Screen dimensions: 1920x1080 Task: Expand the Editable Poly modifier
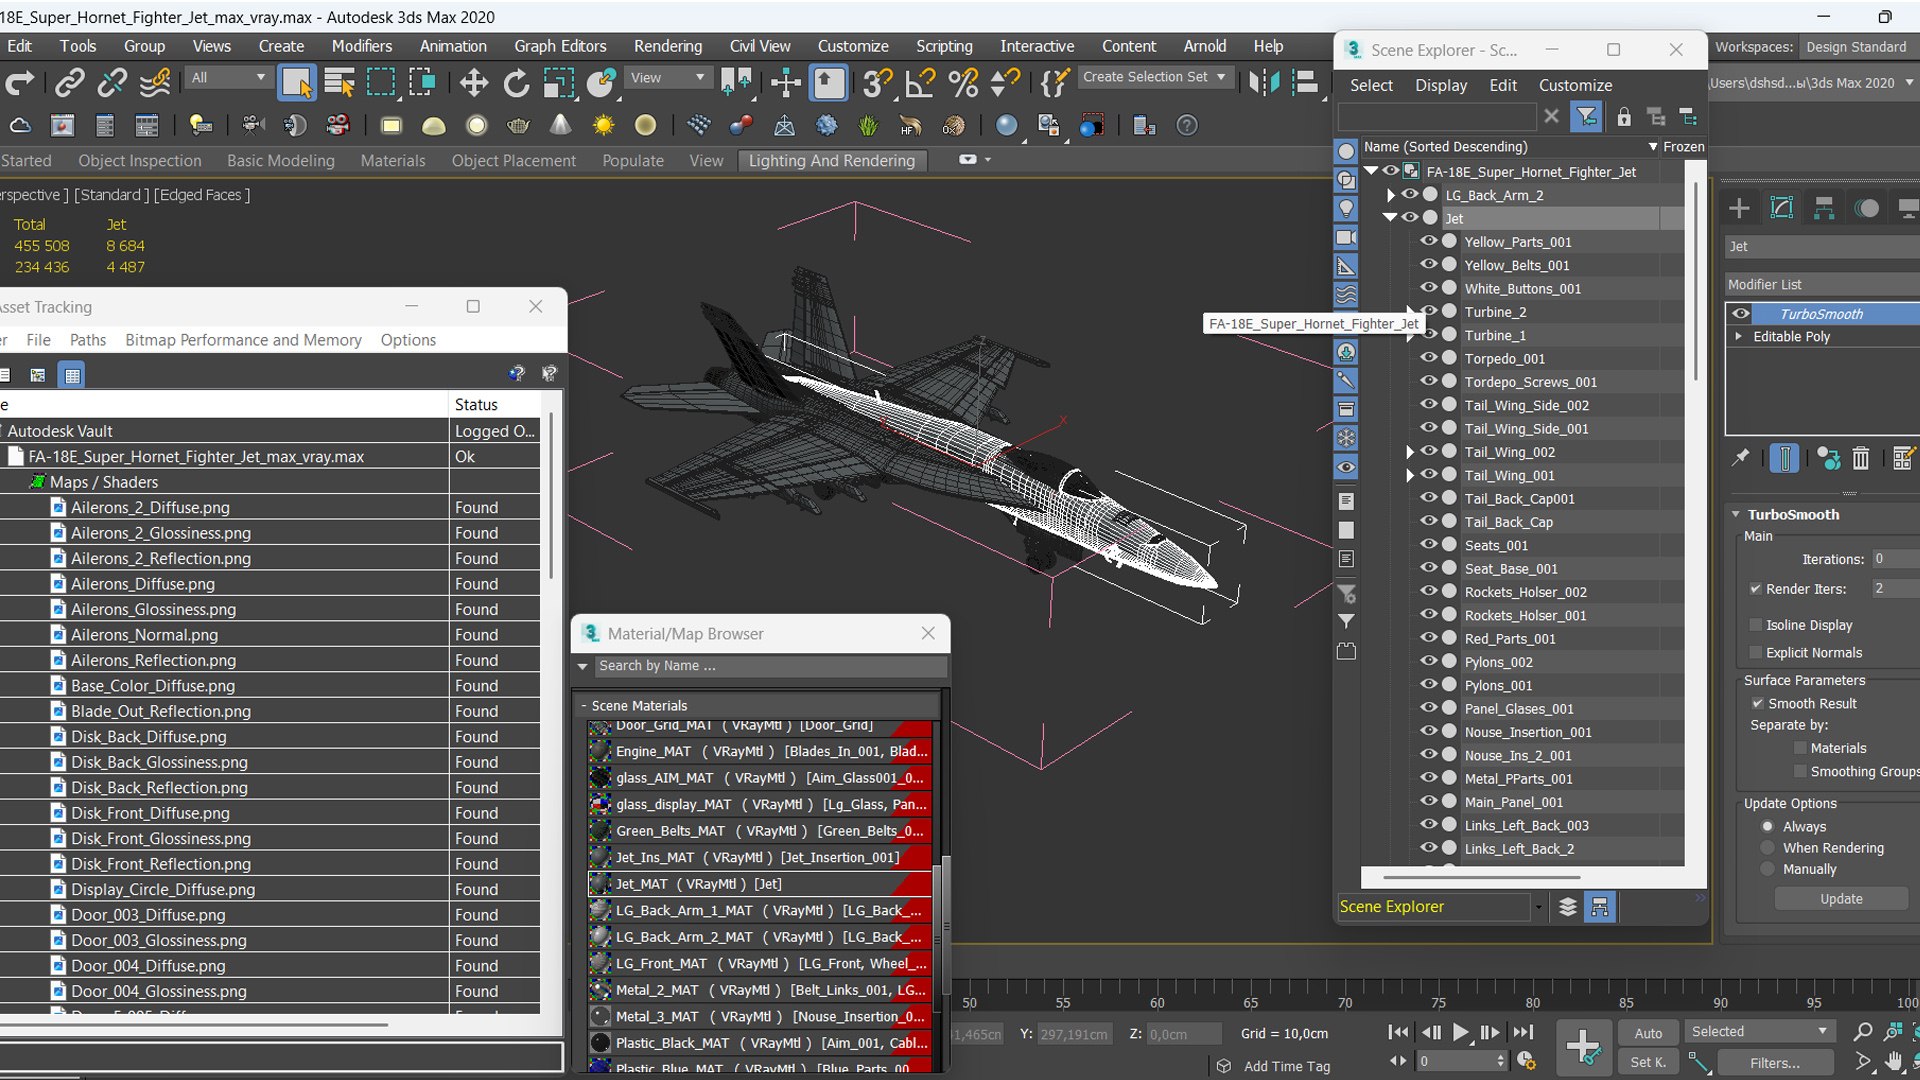tap(1739, 336)
